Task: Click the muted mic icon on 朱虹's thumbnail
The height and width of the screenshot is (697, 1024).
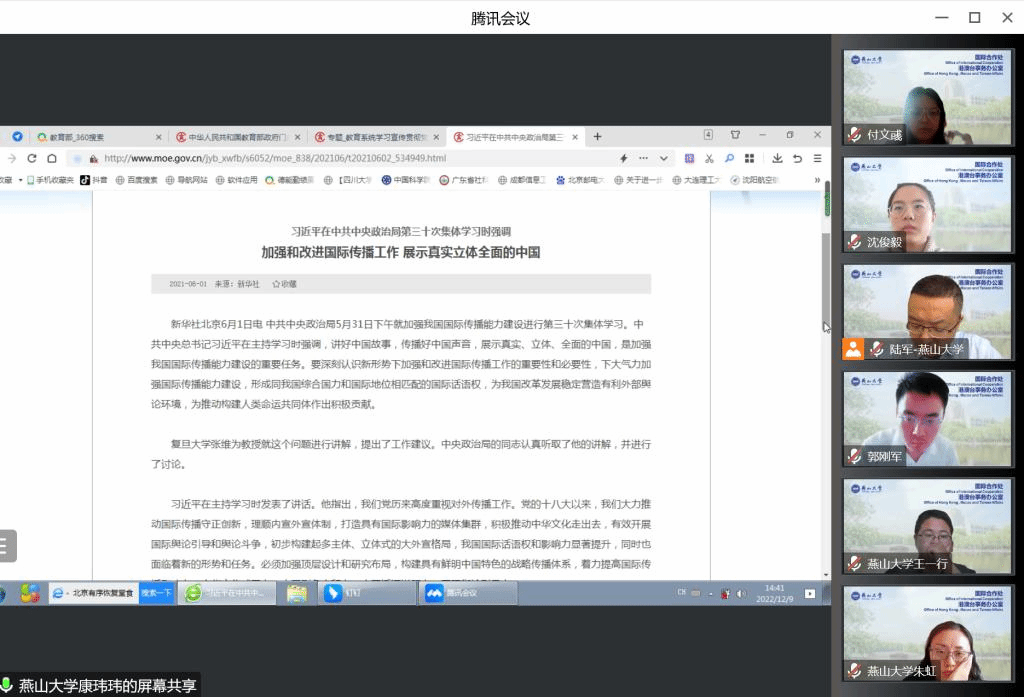Action: tap(854, 670)
